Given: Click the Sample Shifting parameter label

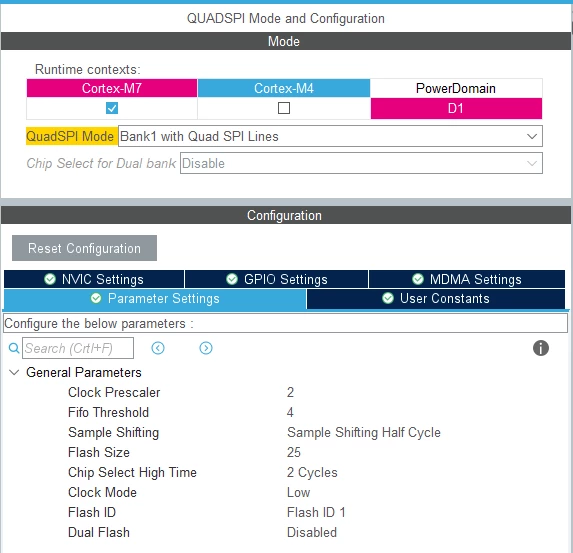Looking at the screenshot, I should coord(114,432).
